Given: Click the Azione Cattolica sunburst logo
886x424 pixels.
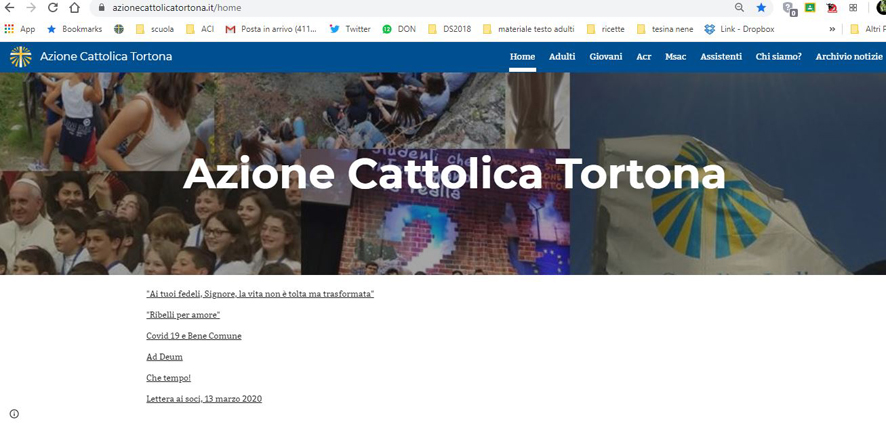Looking at the screenshot, I should pos(20,57).
